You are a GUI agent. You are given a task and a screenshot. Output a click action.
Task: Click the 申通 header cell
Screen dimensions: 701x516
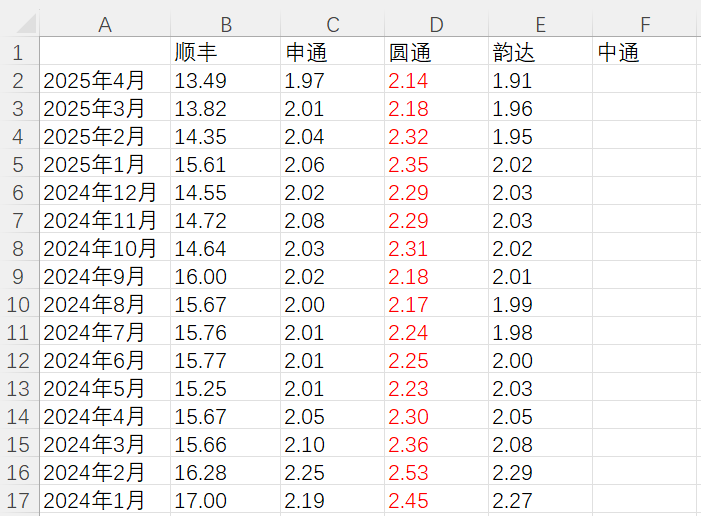pos(333,52)
